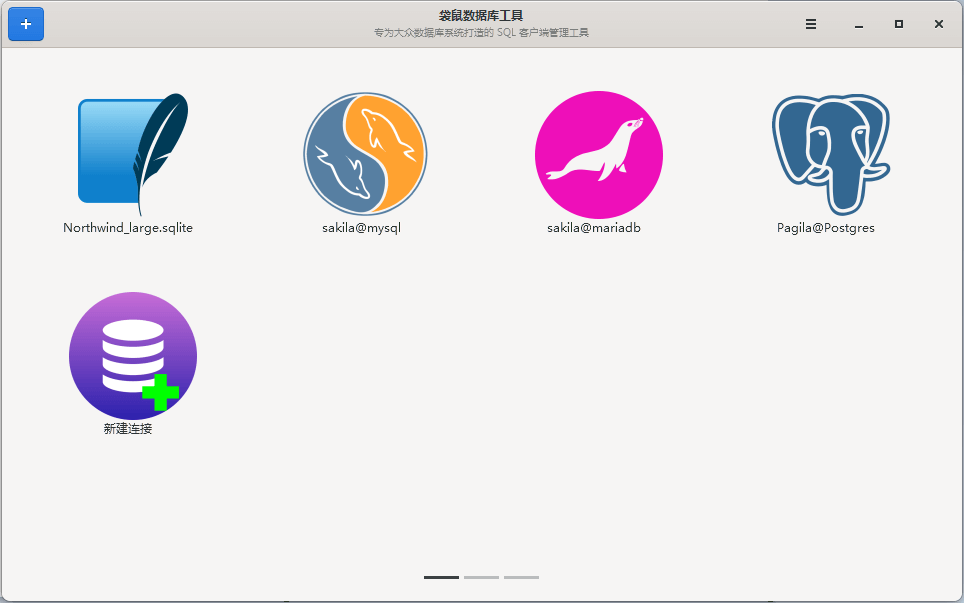964x603 pixels.
Task: Open the Northwind SQLite feather icon
Action: [132, 153]
